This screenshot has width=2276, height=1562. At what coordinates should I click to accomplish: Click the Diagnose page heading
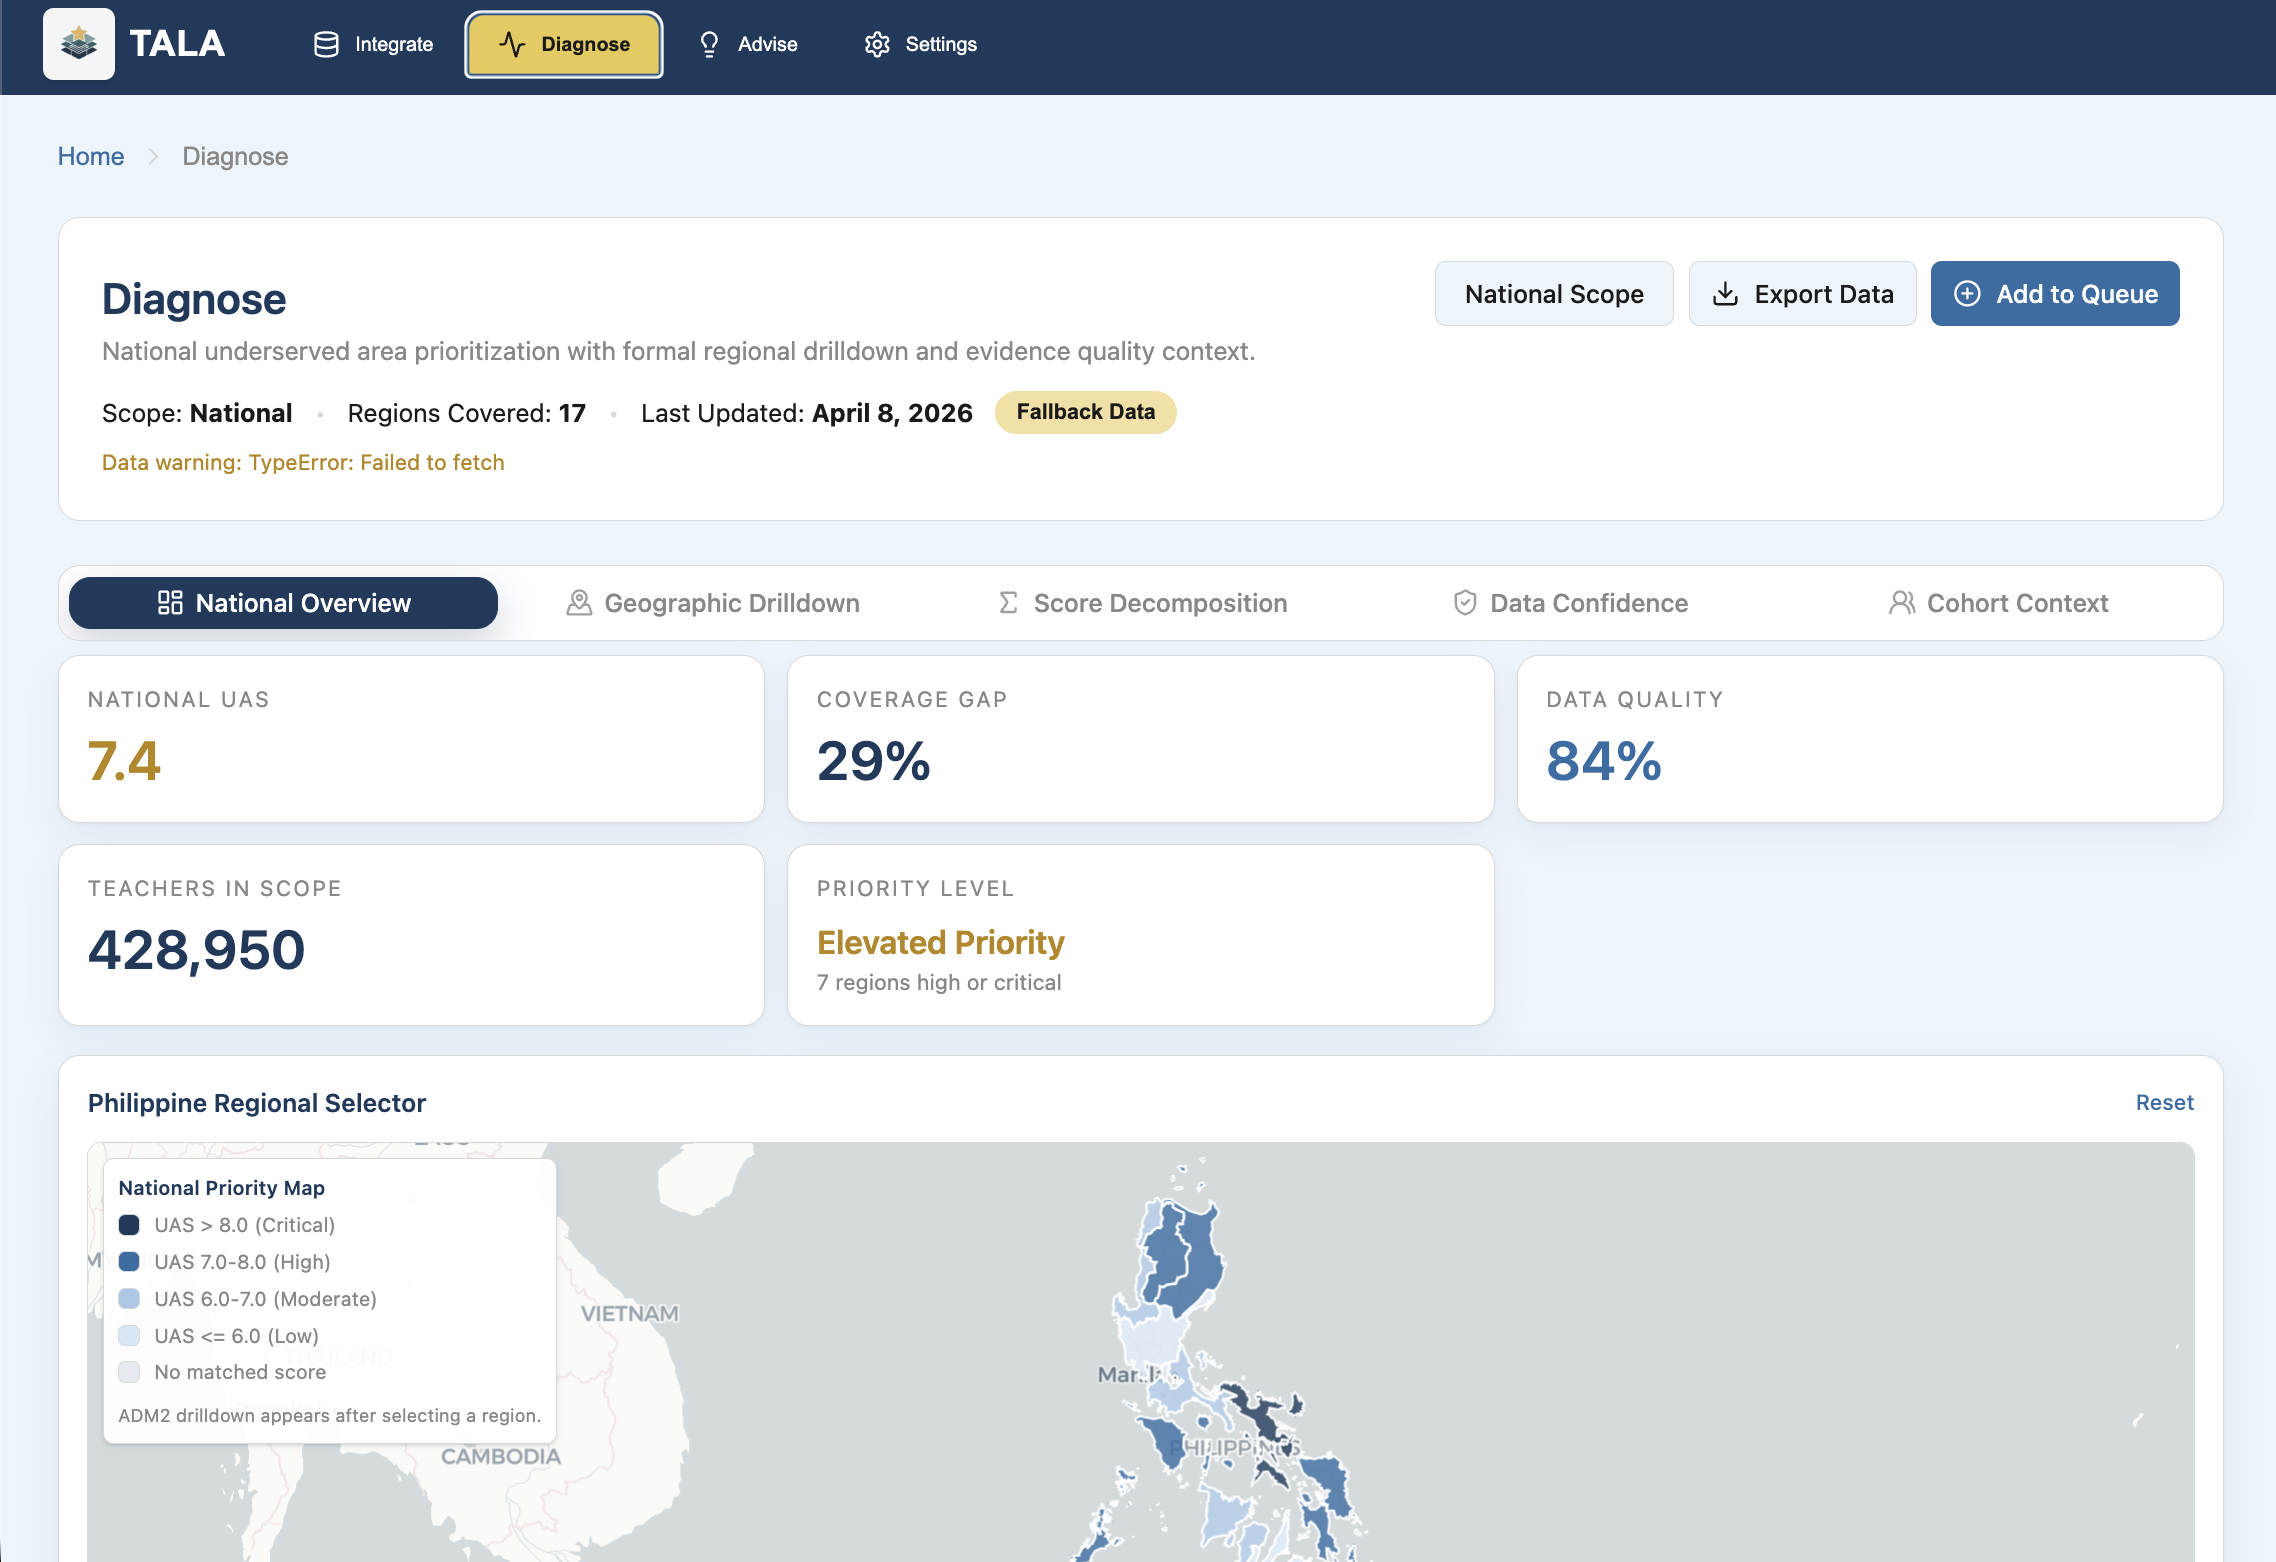(x=194, y=299)
